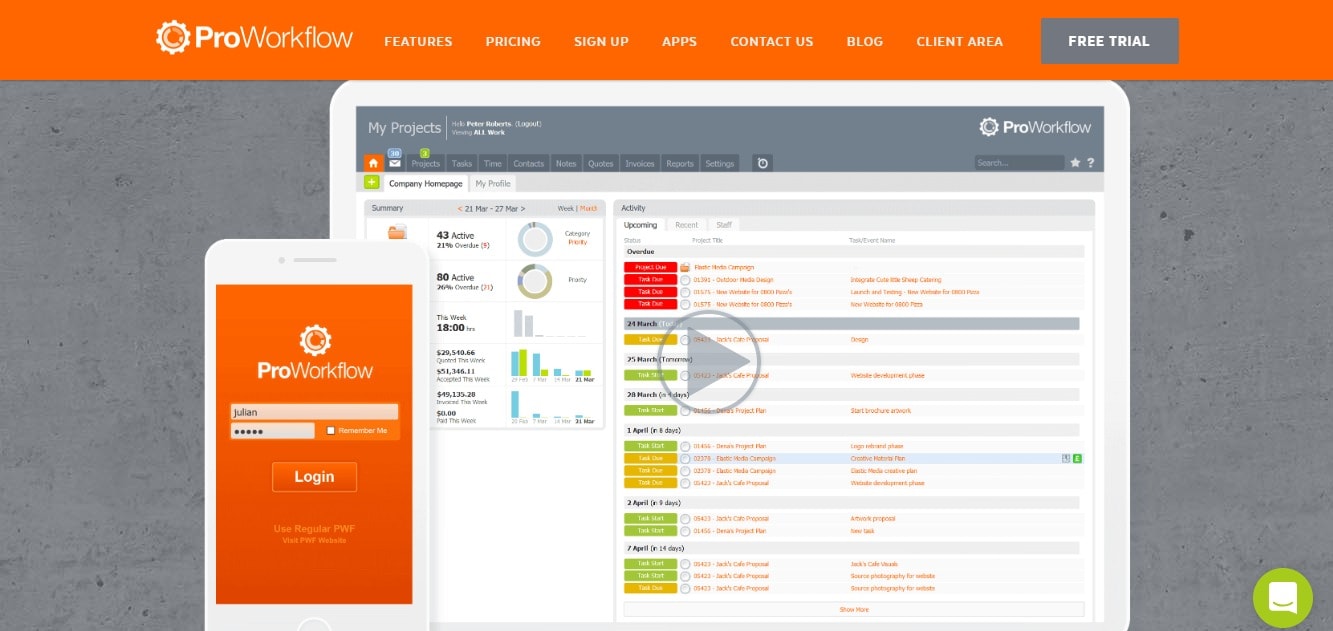Click the FREE TRIAL button
The height and width of the screenshot is (631, 1333).
[1109, 41]
